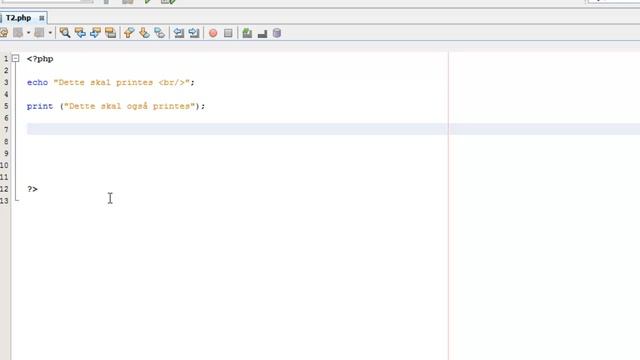
Task: Toggle a bookmark on the current line
Action: point(159,33)
